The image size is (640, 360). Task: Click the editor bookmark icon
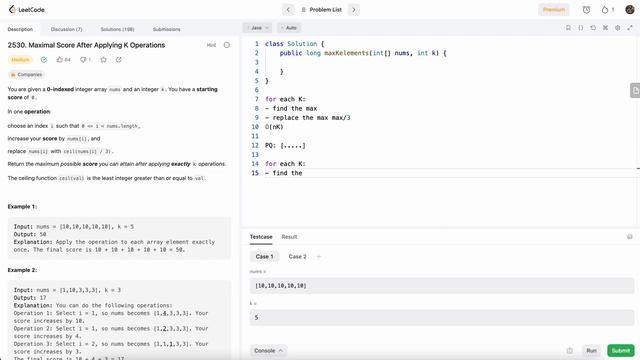click(x=568, y=28)
